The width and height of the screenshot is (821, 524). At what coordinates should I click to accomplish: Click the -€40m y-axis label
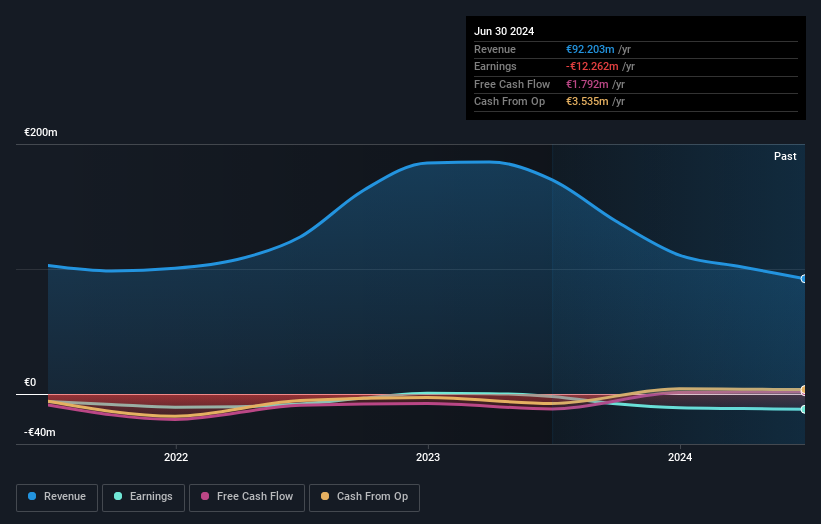(x=40, y=432)
